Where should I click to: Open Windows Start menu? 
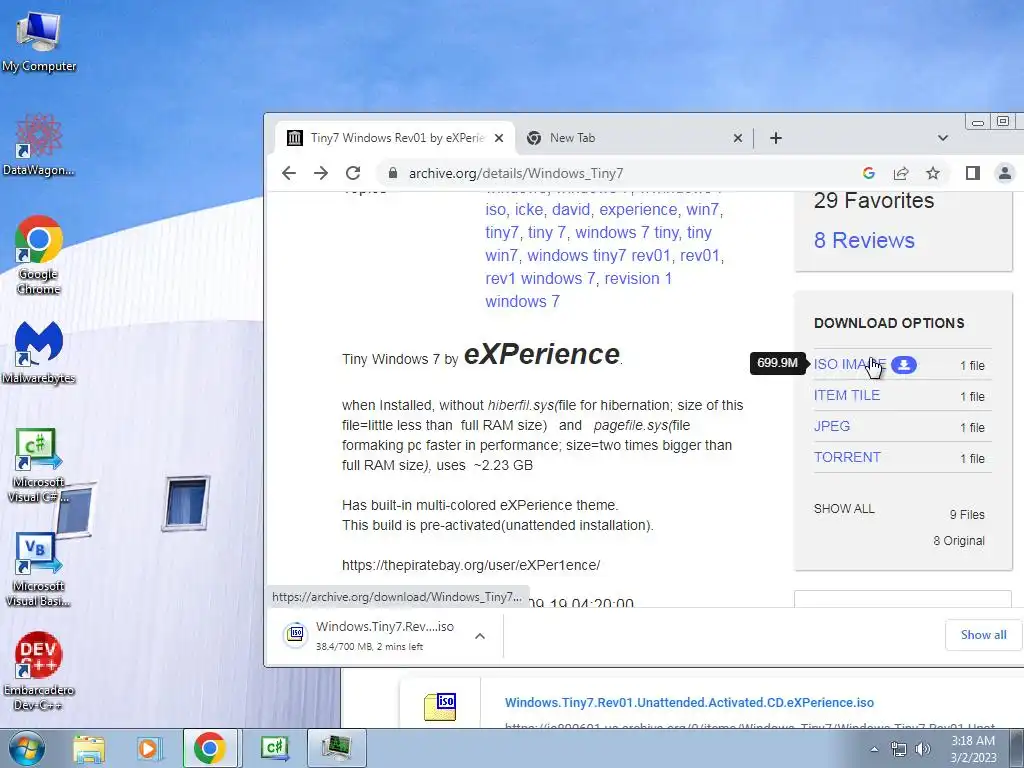[x=26, y=748]
